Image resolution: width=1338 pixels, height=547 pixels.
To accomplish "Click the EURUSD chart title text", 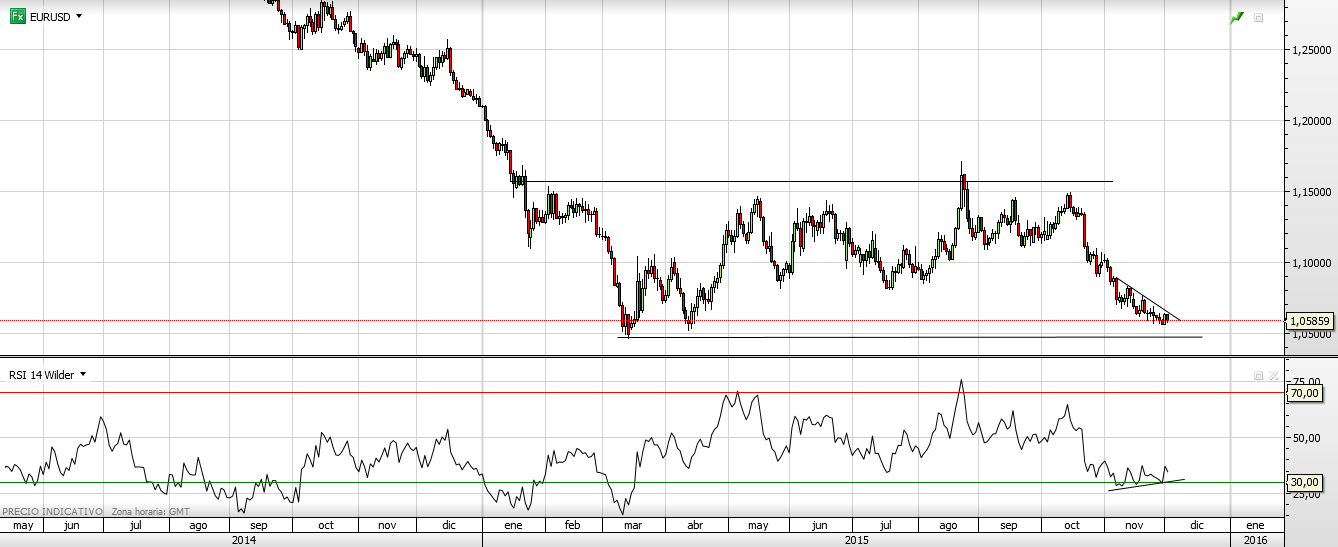I will (x=50, y=17).
